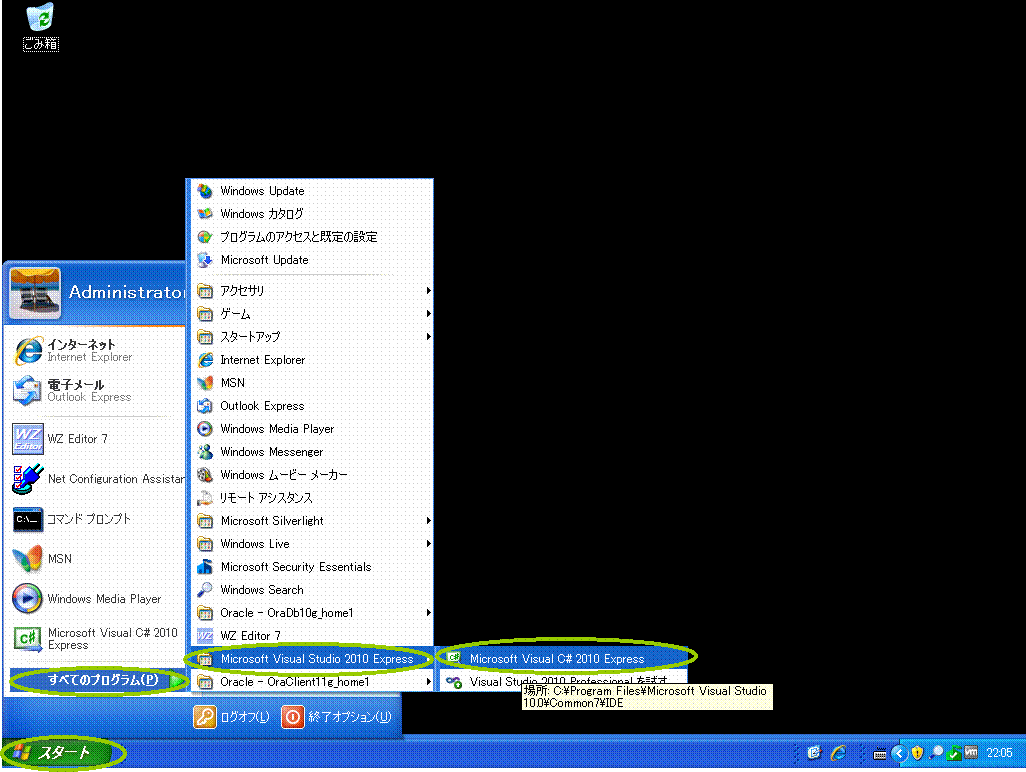Click the プログラムのアクセスと既定の設定 icon

[x=205, y=236]
